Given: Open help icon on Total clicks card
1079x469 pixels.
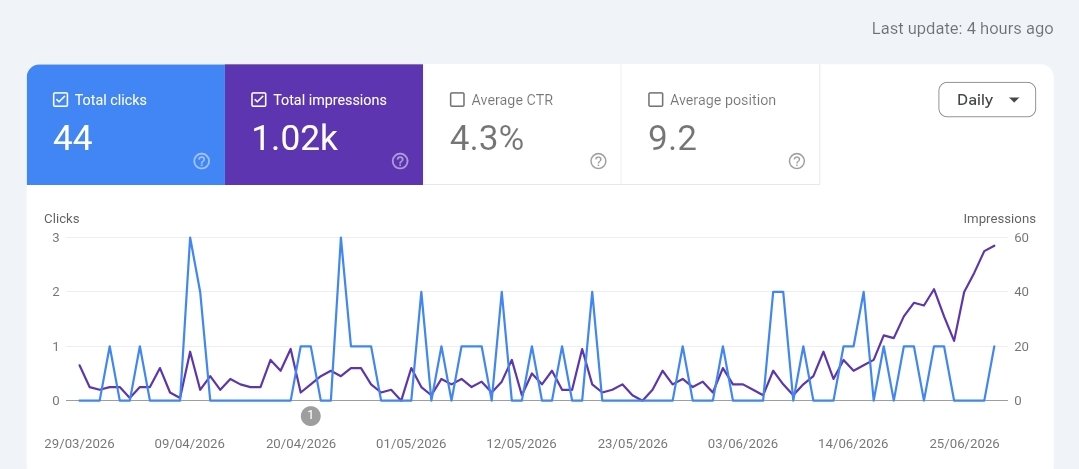Looking at the screenshot, I should point(202,161).
